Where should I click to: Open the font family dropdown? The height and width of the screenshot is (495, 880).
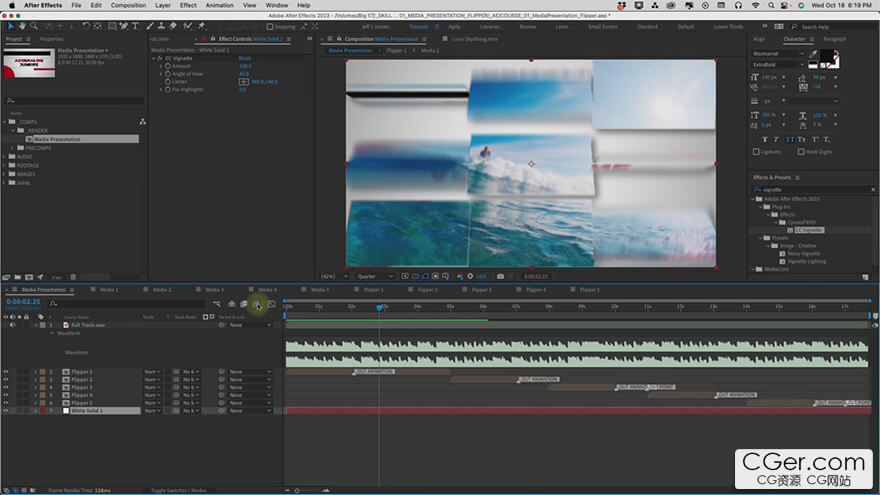(778, 54)
